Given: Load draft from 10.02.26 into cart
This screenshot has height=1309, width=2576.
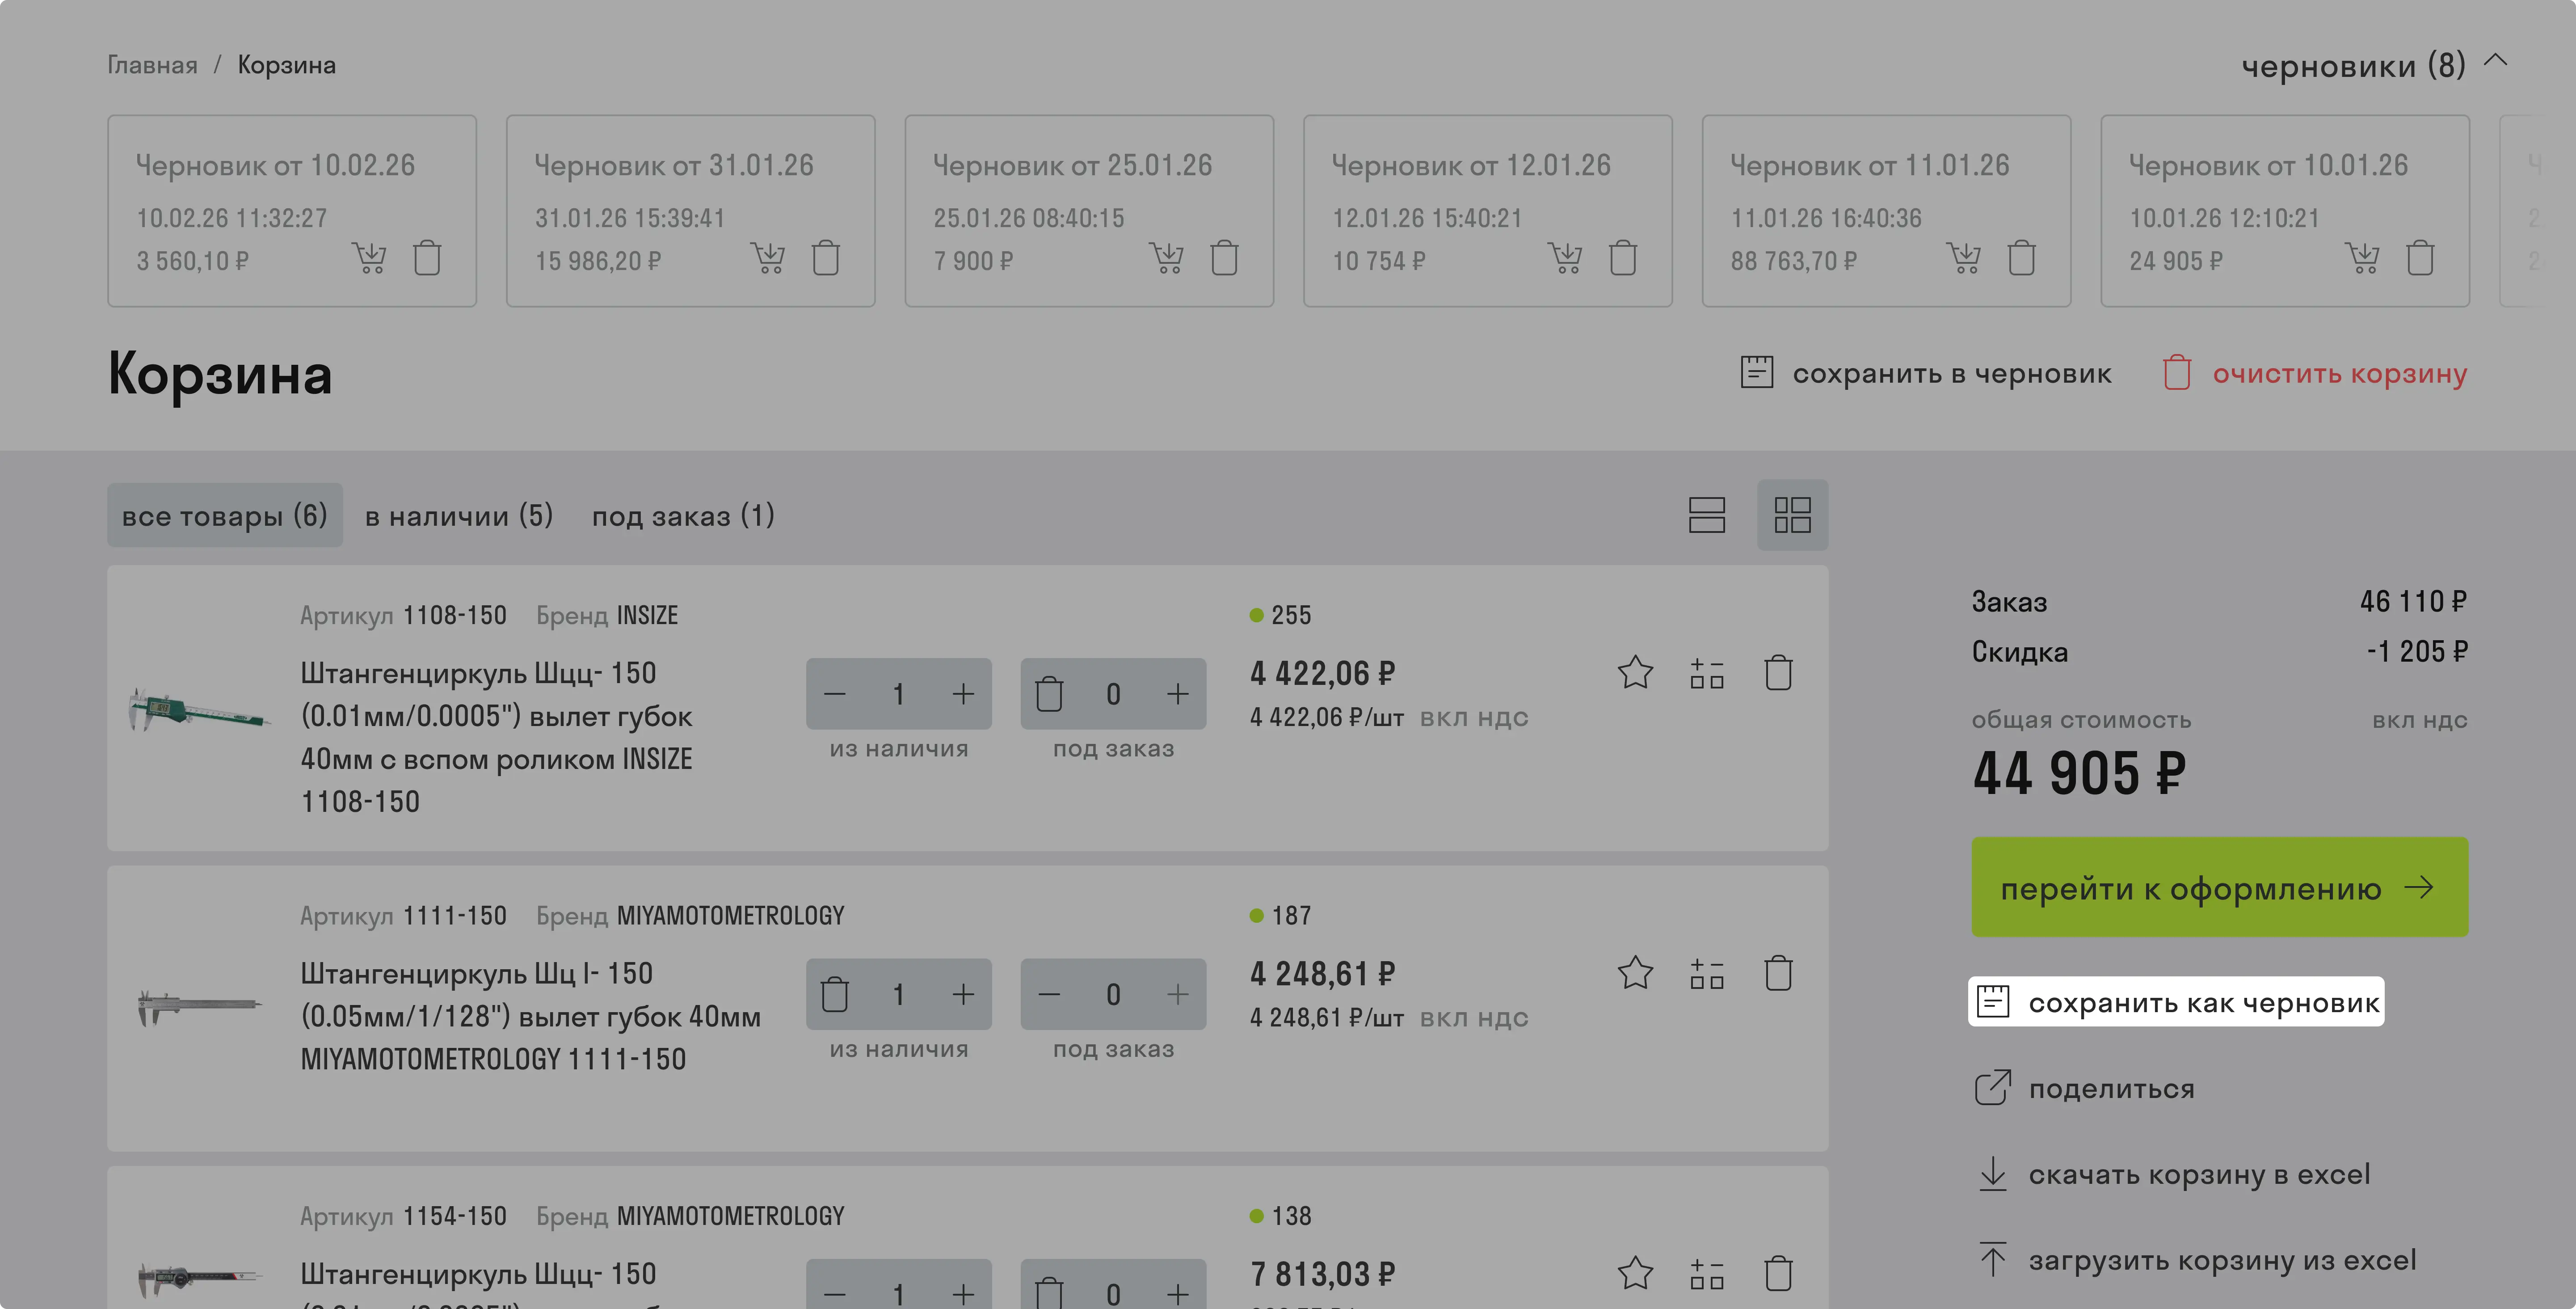Looking at the screenshot, I should (x=369, y=258).
